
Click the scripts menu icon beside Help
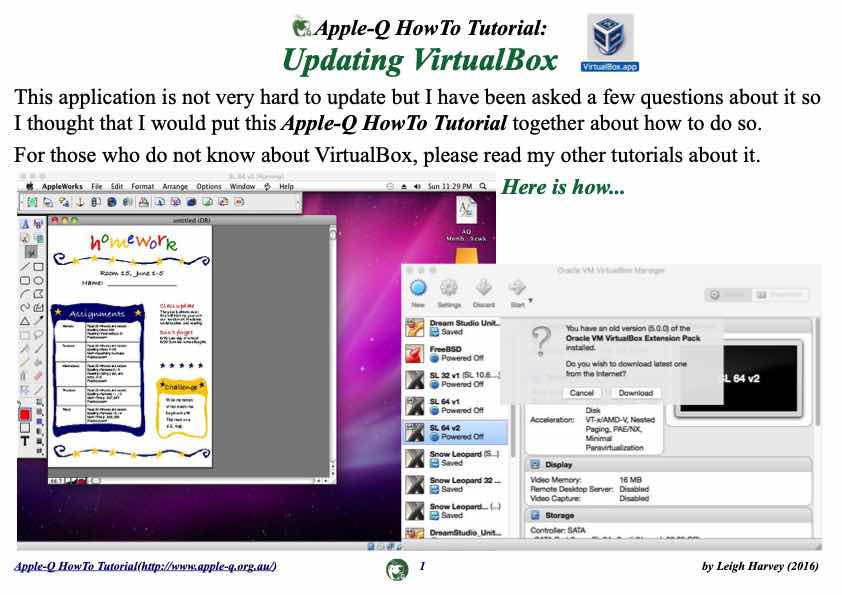click(x=267, y=186)
